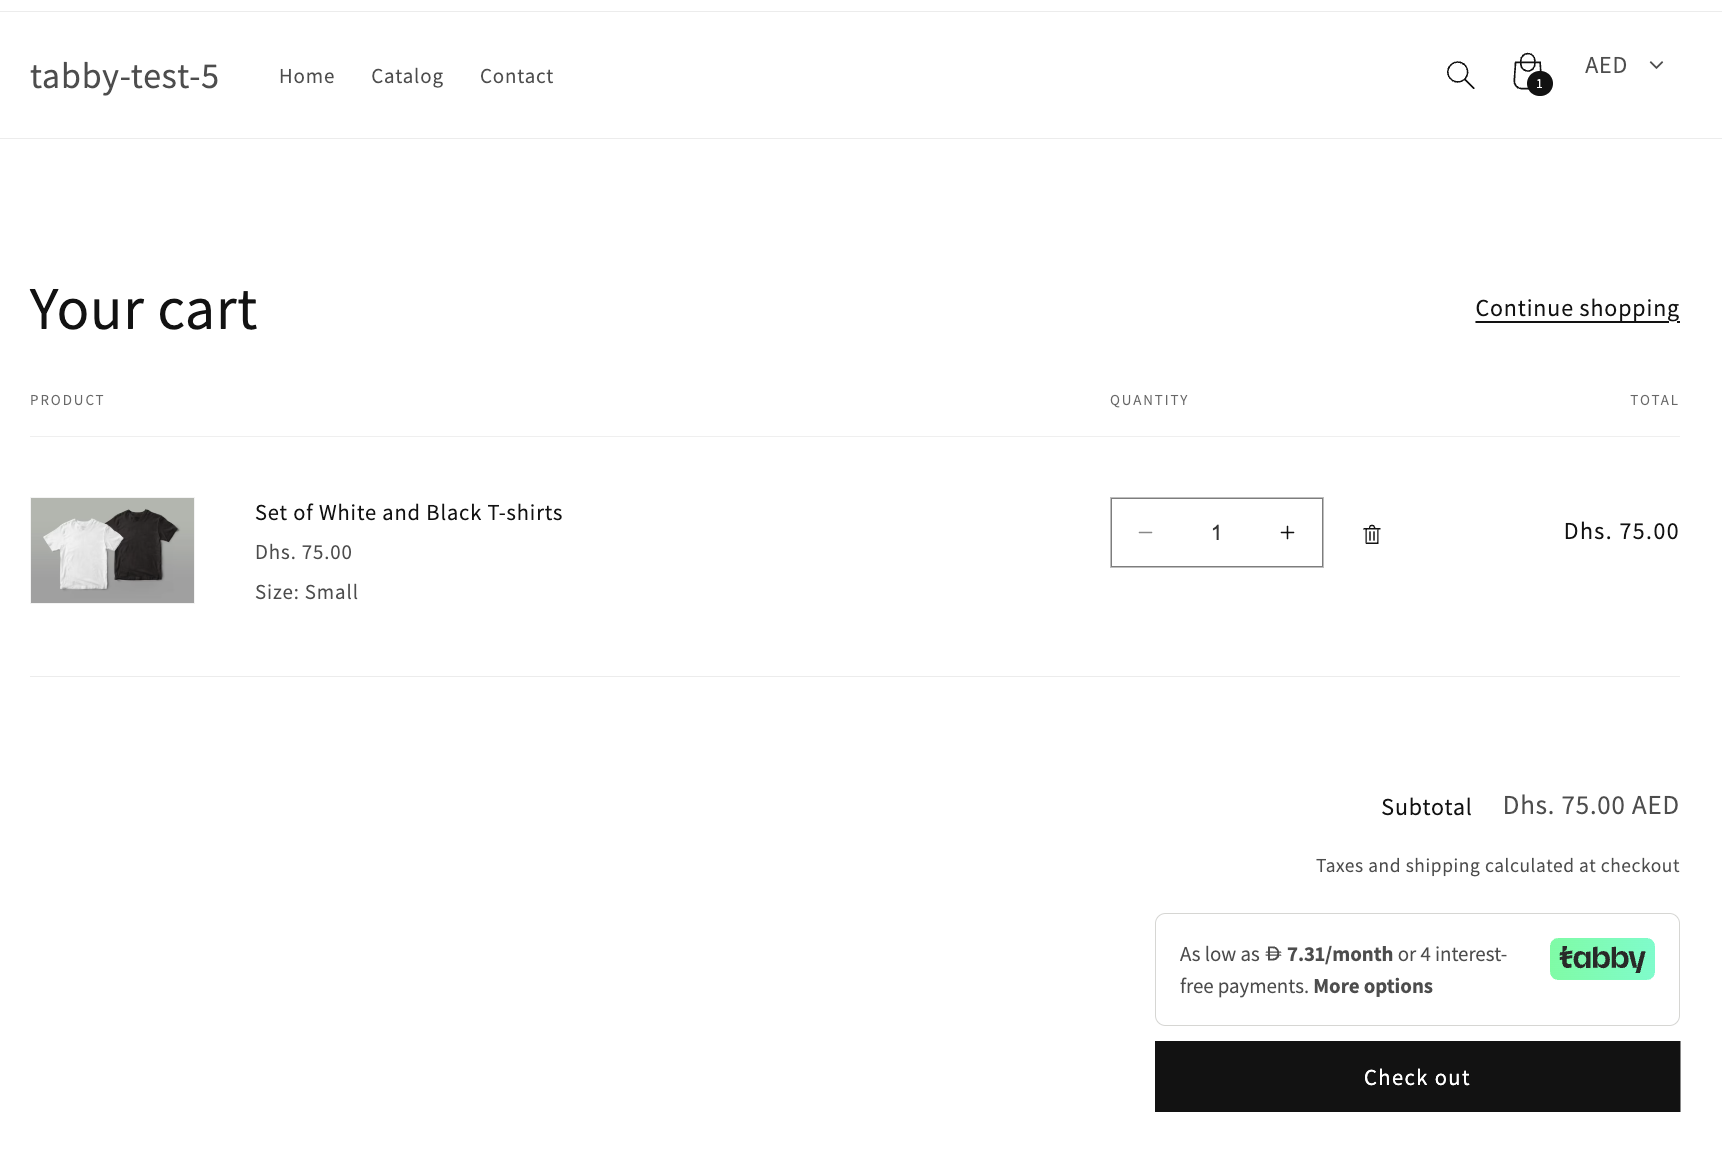This screenshot has height=1152, width=1722.
Task: Open the Catalog page
Action: pyautogui.click(x=407, y=75)
